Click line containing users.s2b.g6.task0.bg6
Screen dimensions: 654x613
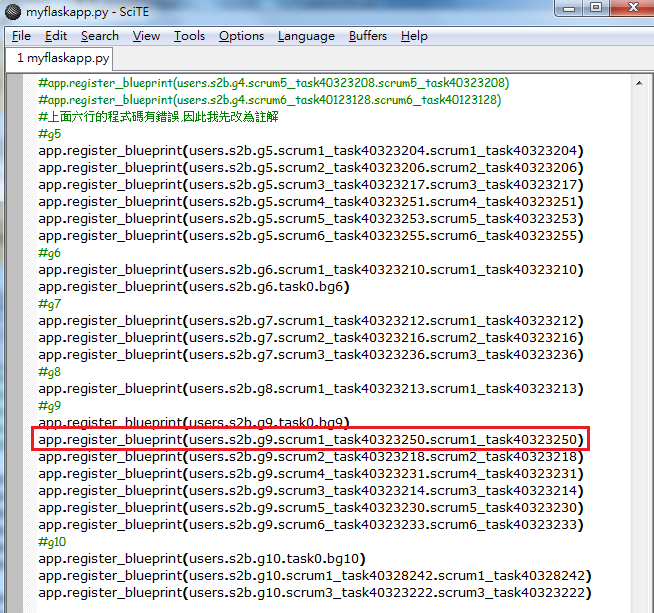(194, 287)
